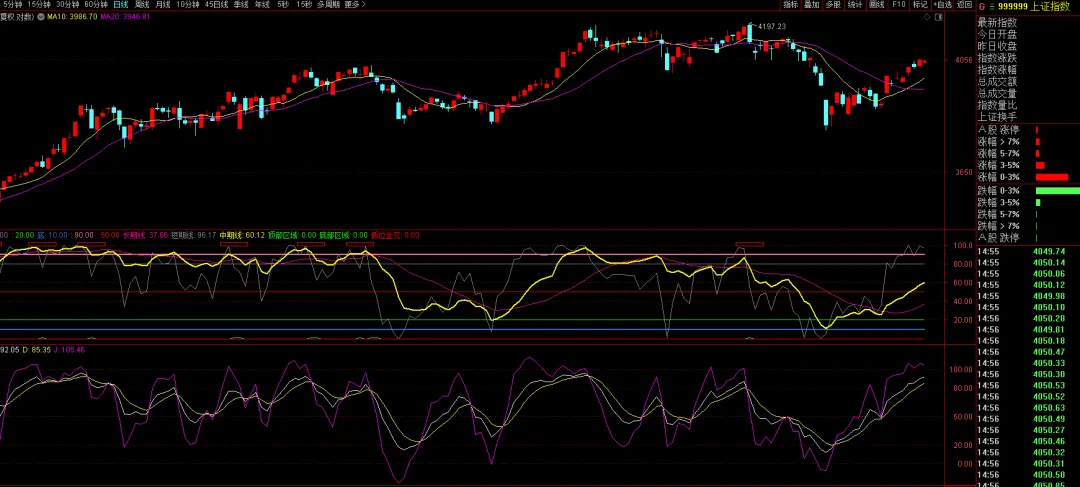Switch to the 5秒 period tab

point(283,4)
